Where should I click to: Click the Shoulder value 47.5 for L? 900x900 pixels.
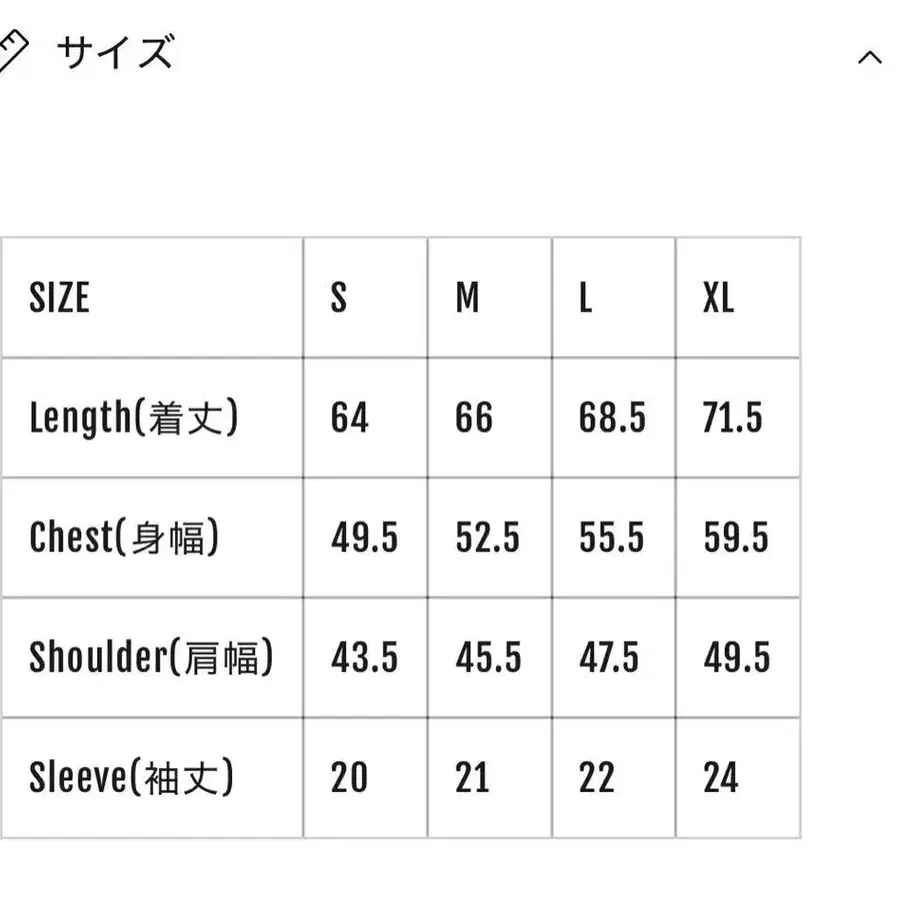coord(608,658)
